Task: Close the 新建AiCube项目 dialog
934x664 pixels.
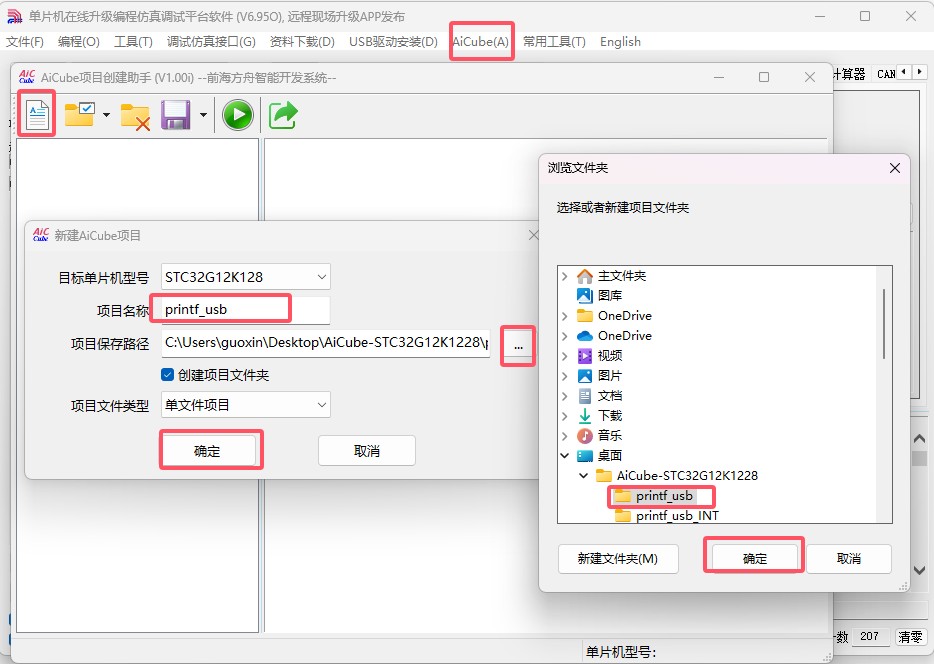Action: (x=533, y=235)
